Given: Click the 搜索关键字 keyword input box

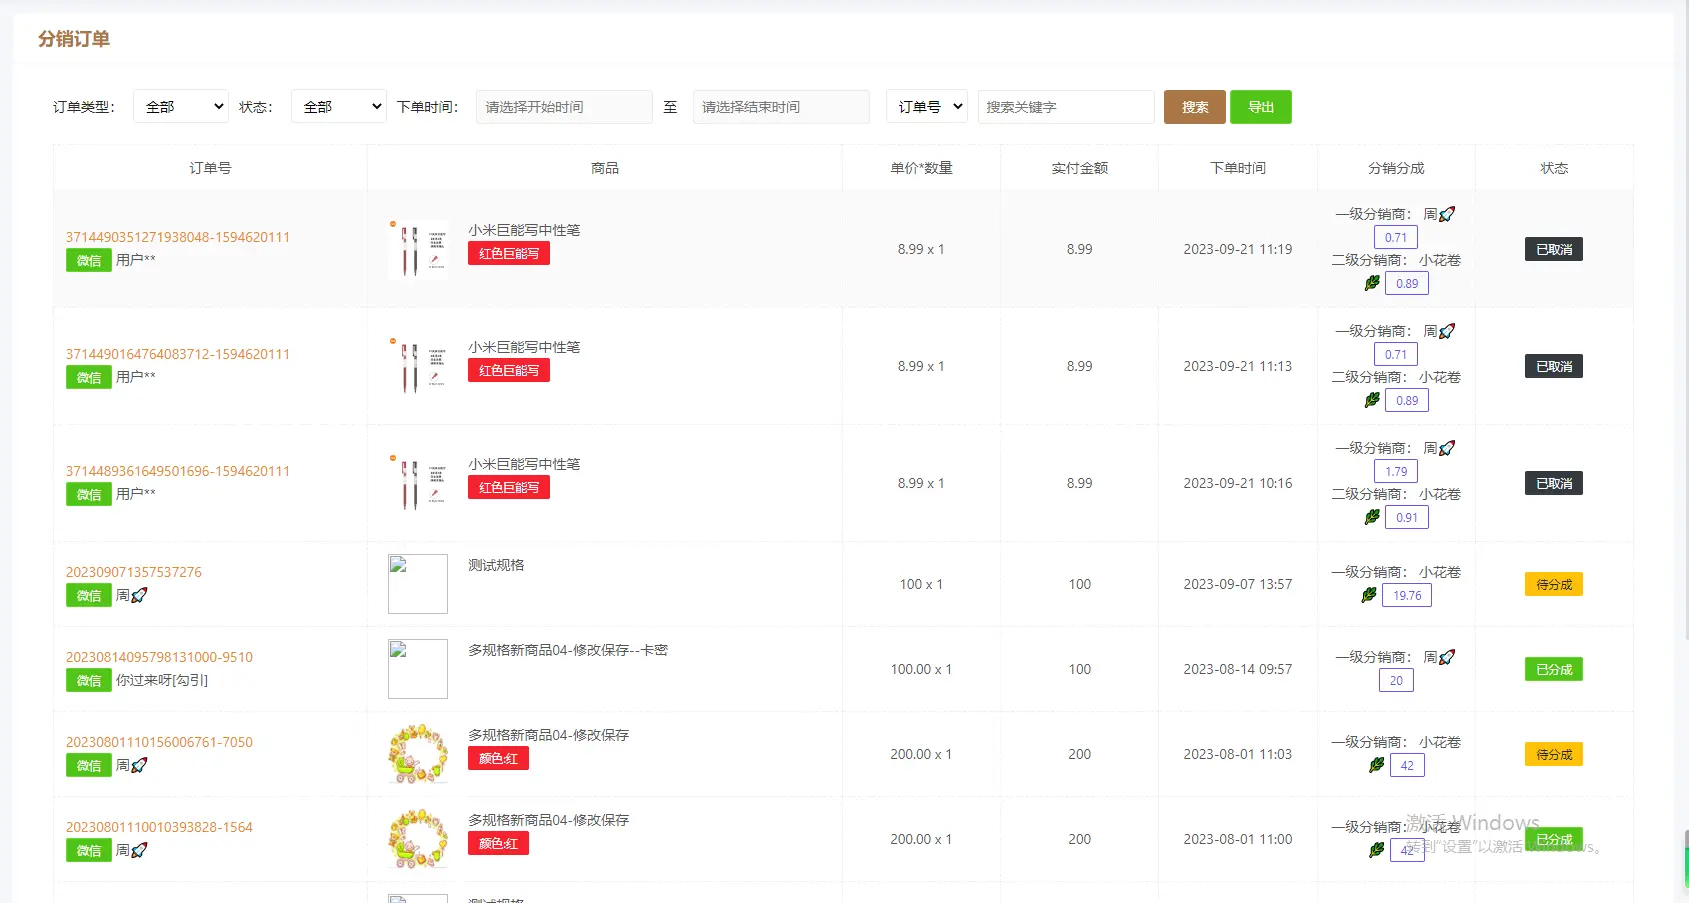Looking at the screenshot, I should pos(1065,107).
